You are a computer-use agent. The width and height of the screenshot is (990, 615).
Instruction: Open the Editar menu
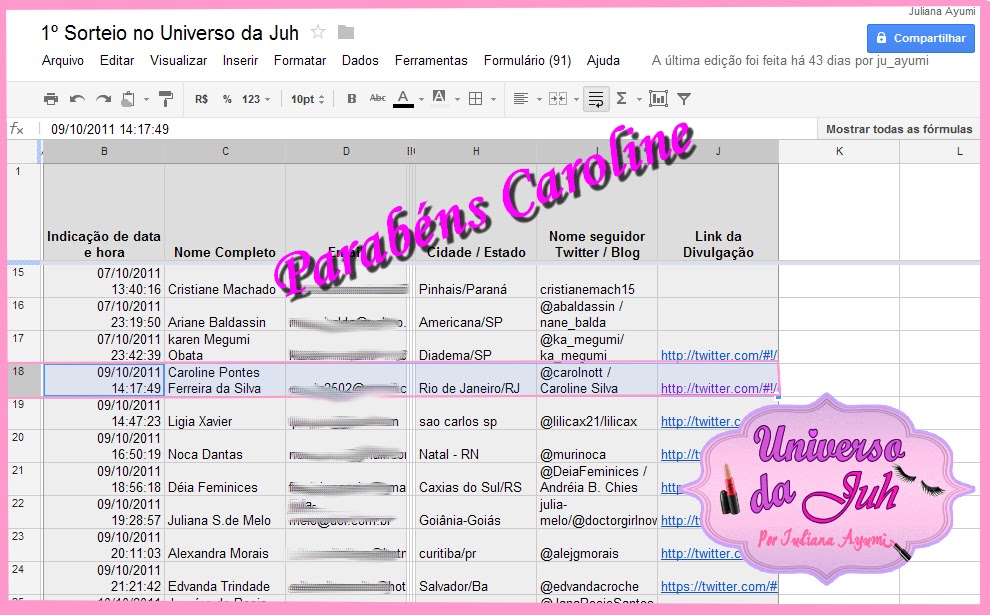click(117, 61)
